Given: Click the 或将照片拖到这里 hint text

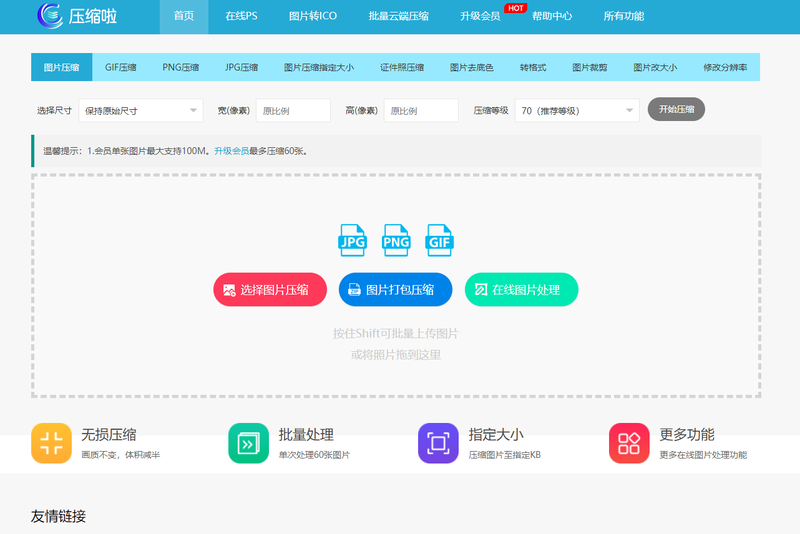Looking at the screenshot, I should (396, 355).
